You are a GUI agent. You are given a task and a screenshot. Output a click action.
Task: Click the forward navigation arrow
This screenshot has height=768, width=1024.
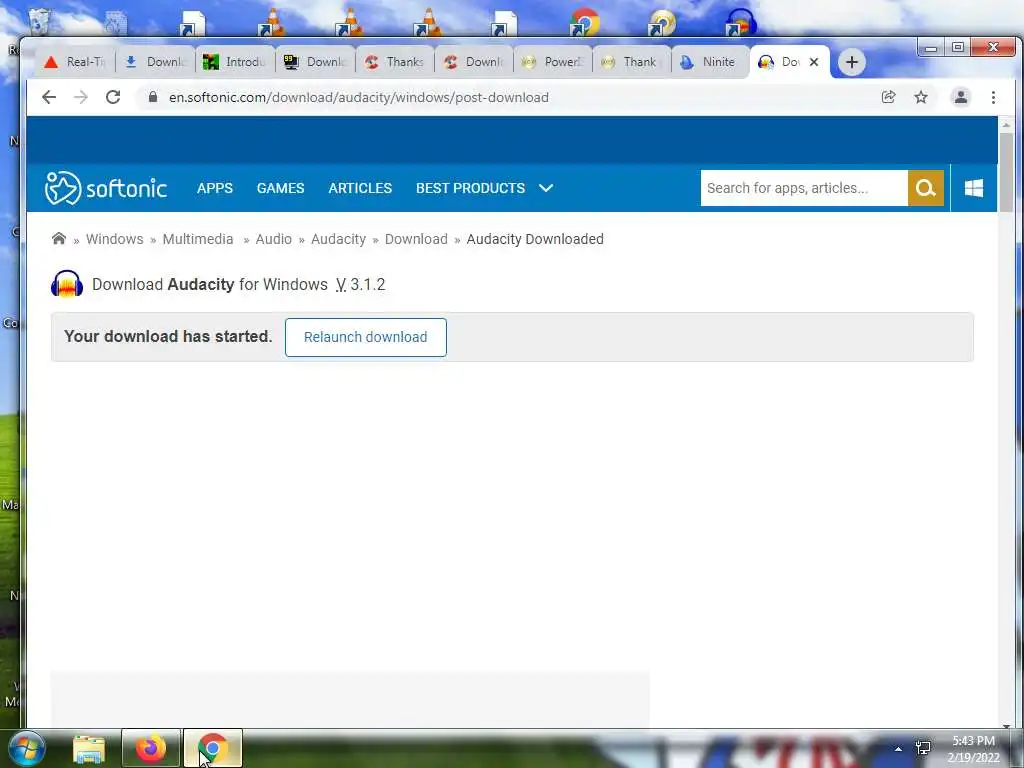click(80, 97)
